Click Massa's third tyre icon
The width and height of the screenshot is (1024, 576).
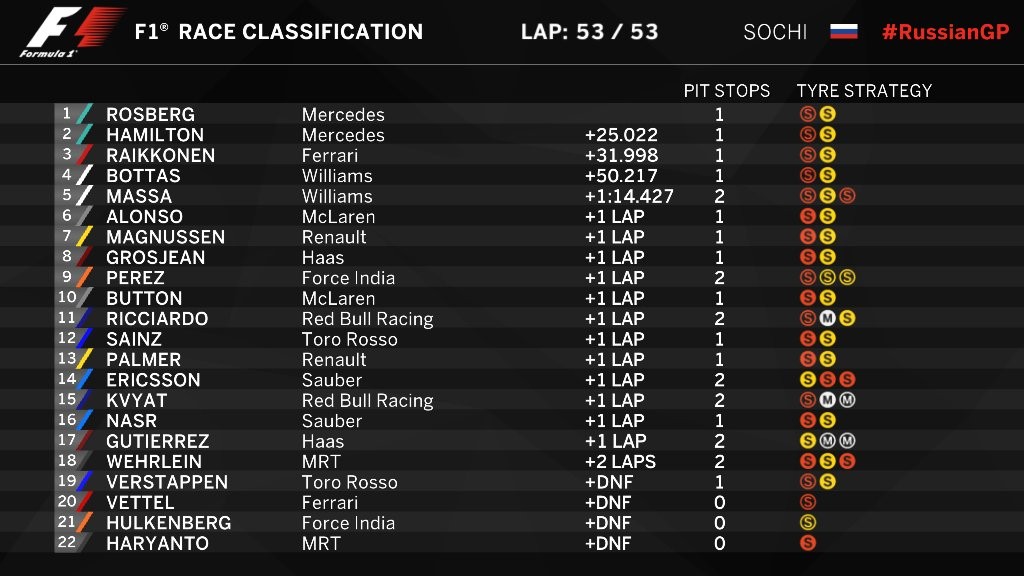847,196
